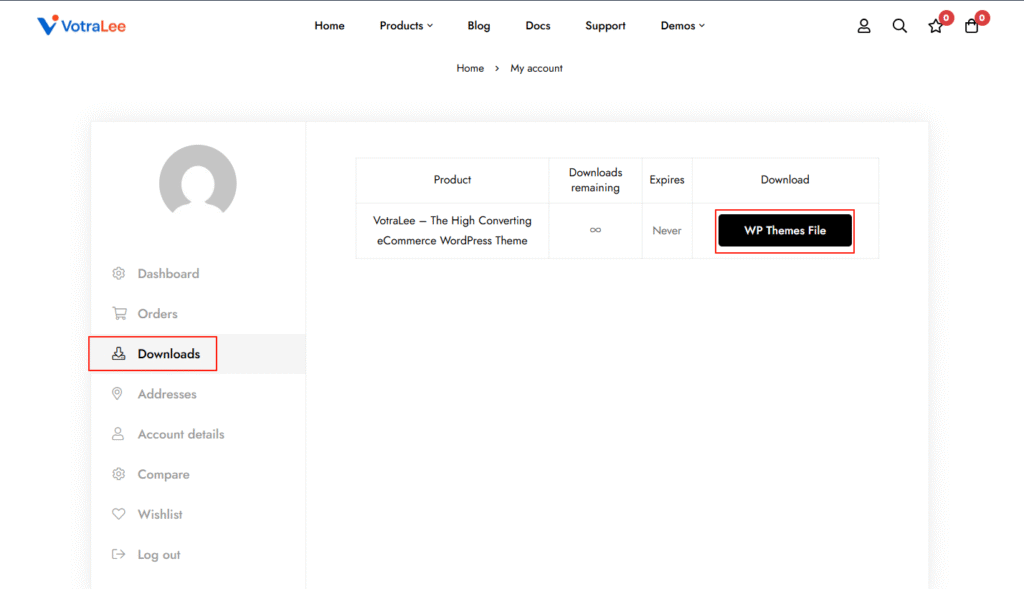Open the search magnifier icon
Screen dimensions: 1024x589
point(899,25)
